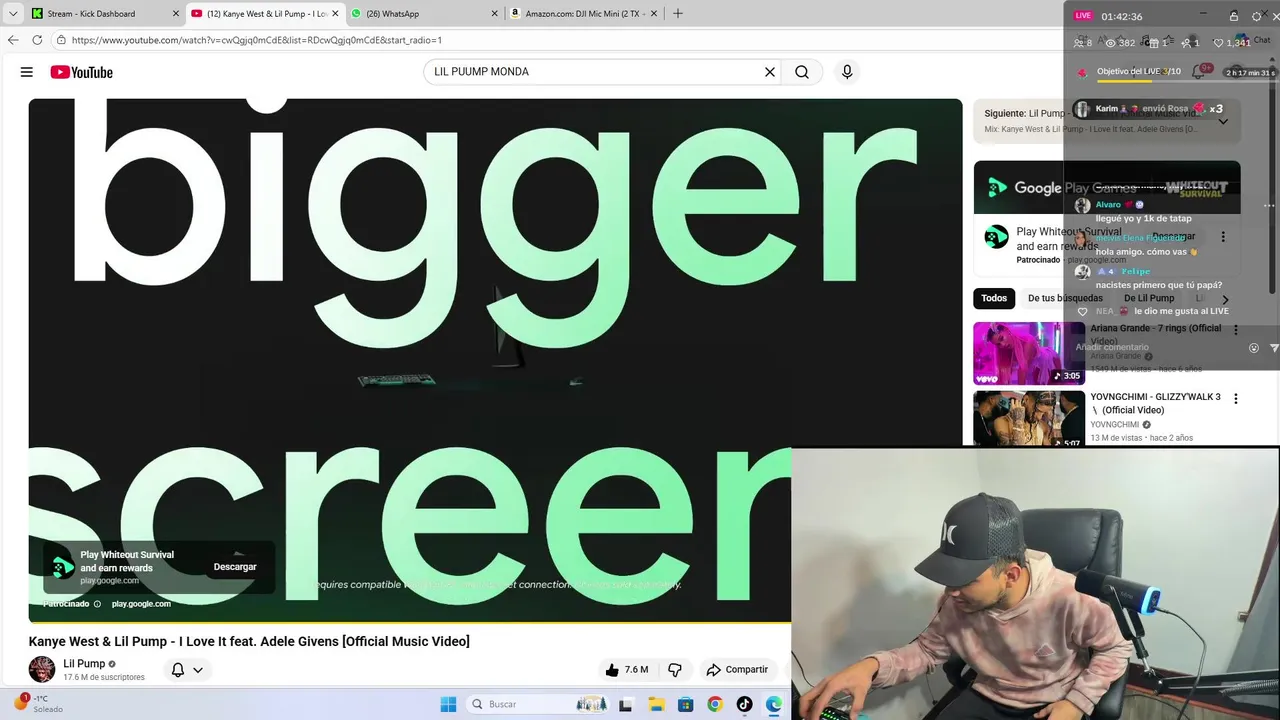Open Microsoft Edge from the taskbar
Viewport: 1280px width, 720px height.
(x=773, y=704)
